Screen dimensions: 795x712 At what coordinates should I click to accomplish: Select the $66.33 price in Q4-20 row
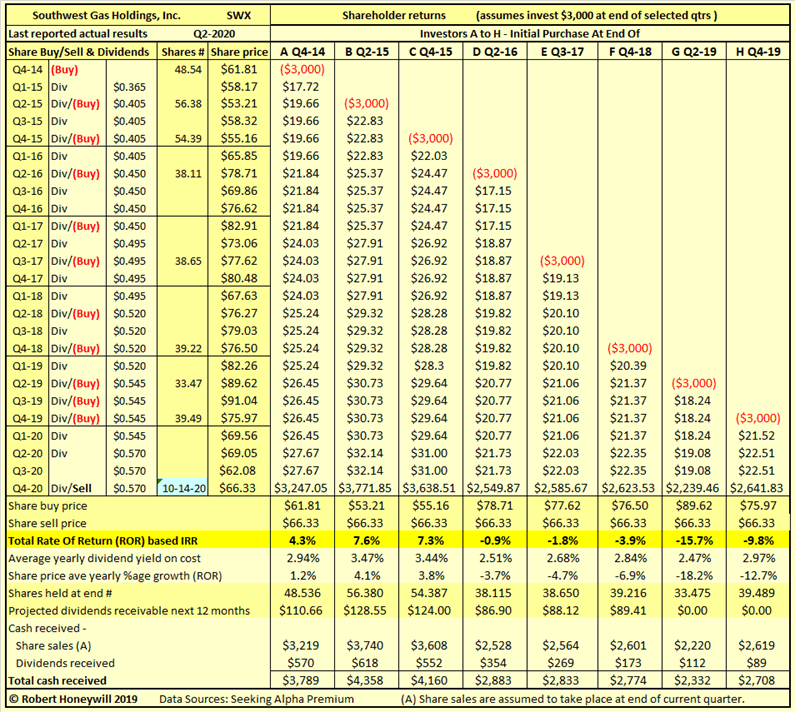point(239,488)
